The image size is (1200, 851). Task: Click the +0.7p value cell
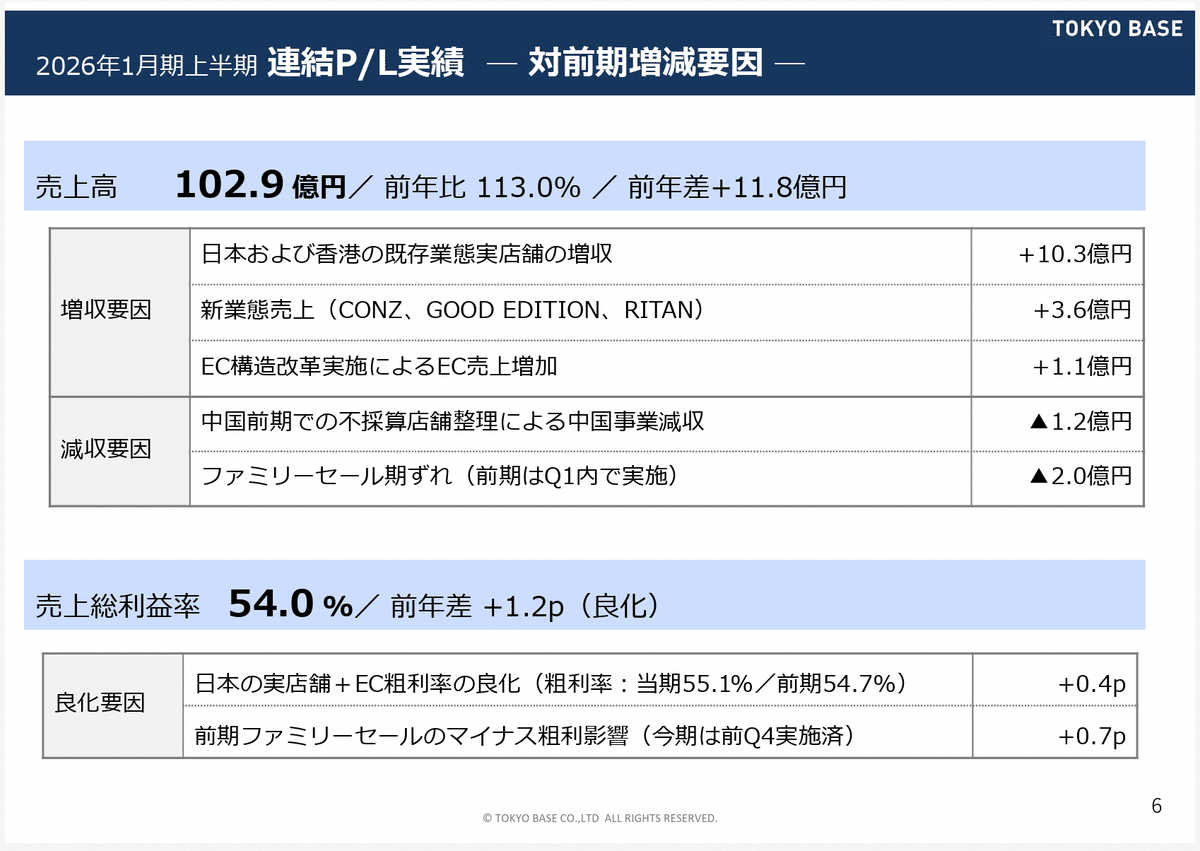[1055, 732]
